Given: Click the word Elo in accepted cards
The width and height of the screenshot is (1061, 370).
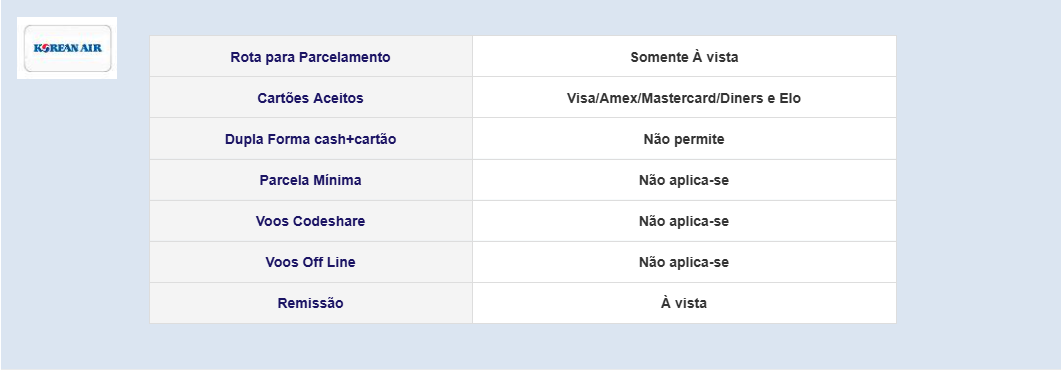Looking at the screenshot, I should 790,98.
